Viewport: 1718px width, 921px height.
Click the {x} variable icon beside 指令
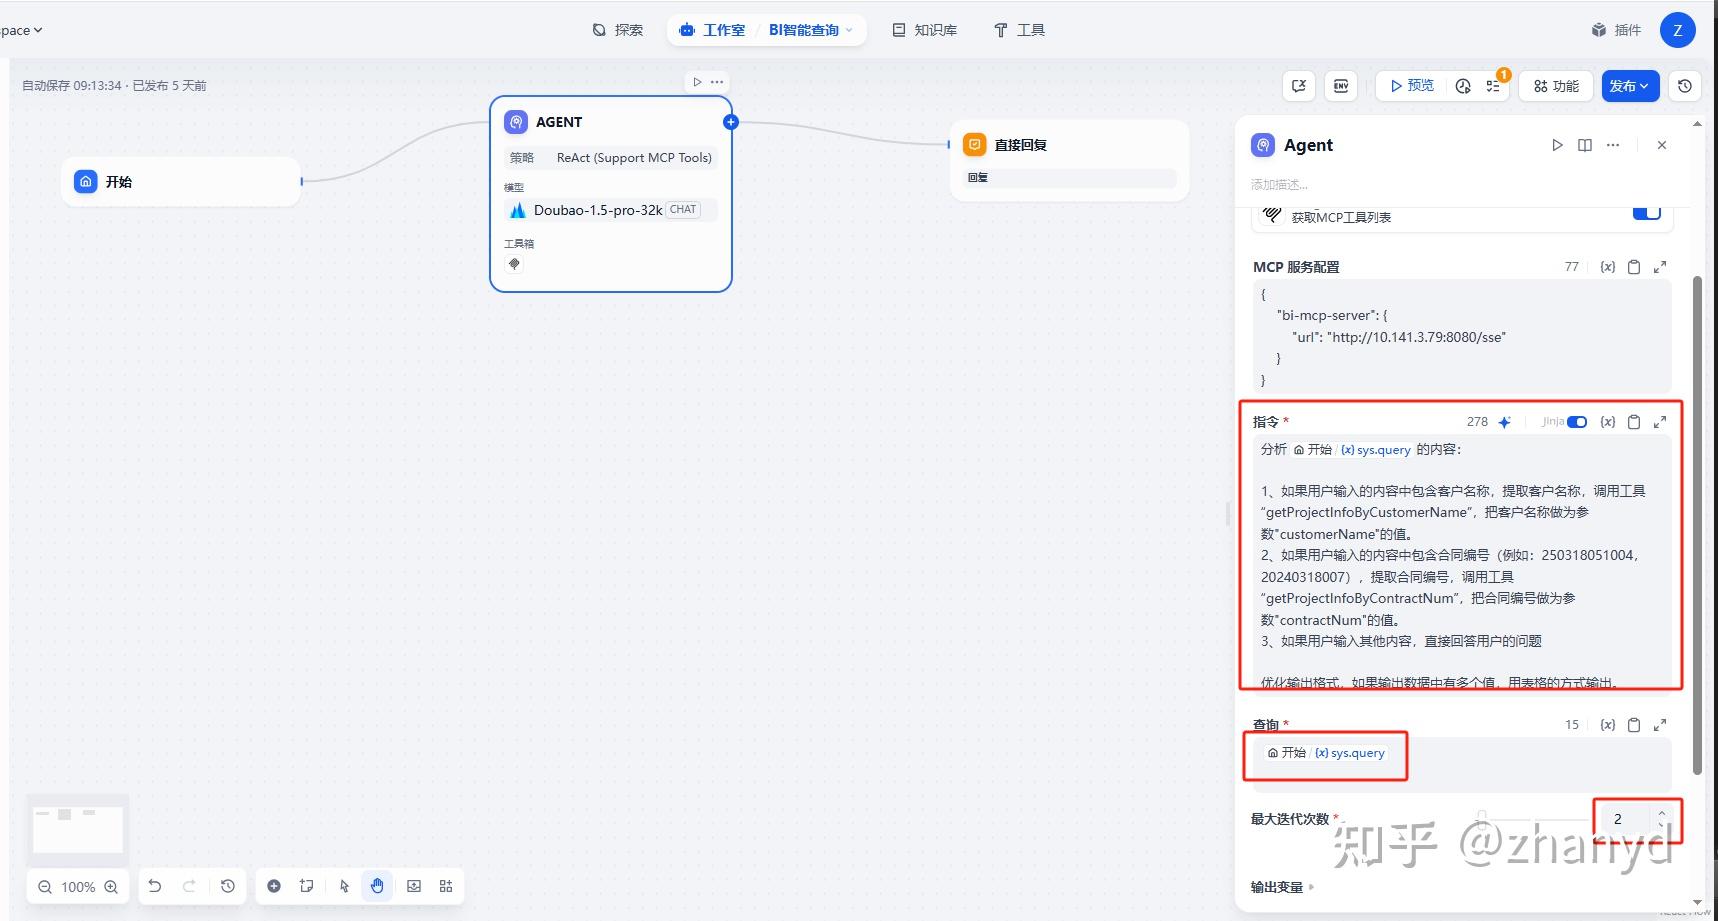(1608, 421)
